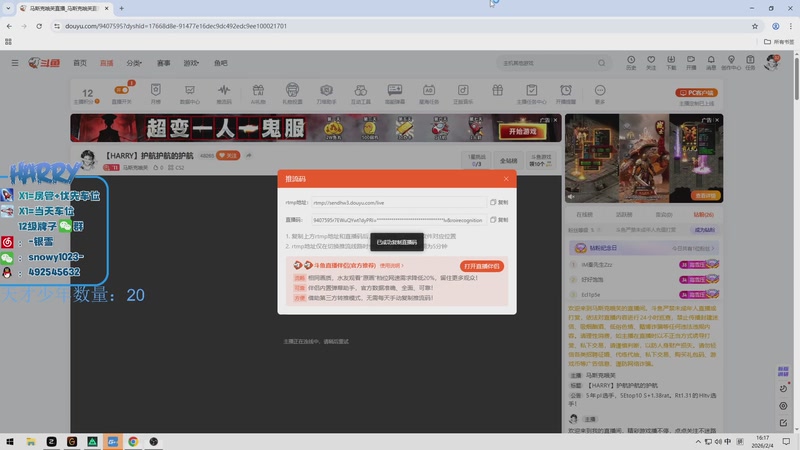Click the 全站榜 button
Image resolution: width=800 pixels, height=450 pixels.
pyautogui.click(x=509, y=161)
